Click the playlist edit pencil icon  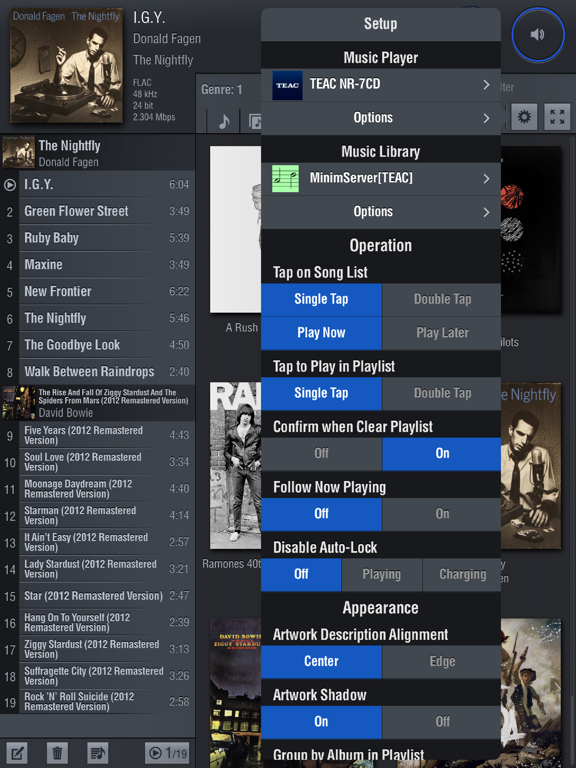[17, 753]
